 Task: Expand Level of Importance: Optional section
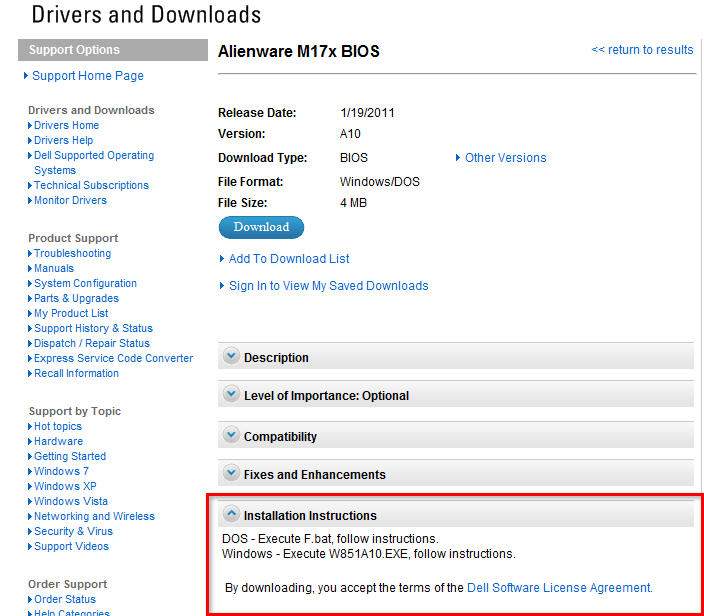click(x=456, y=395)
